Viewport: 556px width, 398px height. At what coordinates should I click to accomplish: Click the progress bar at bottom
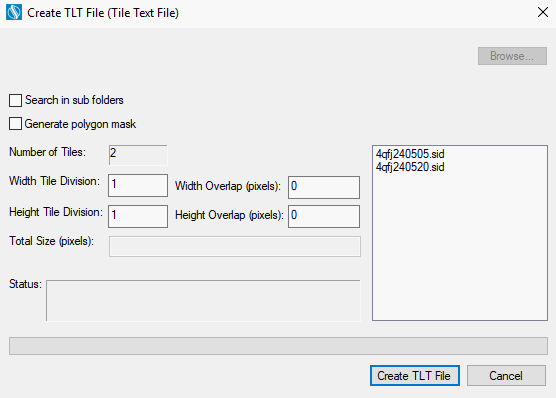coord(278,346)
